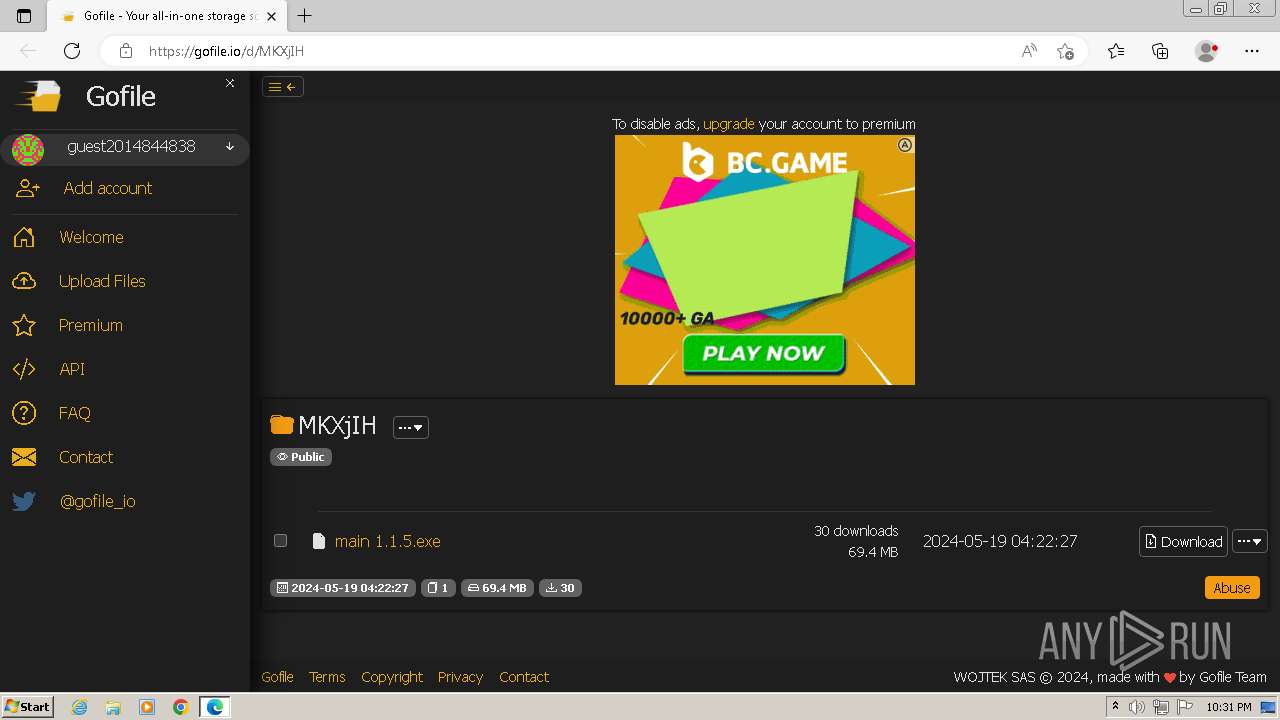The image size is (1280, 720).
Task: Click the upgrade link above the ad
Action: pos(728,124)
